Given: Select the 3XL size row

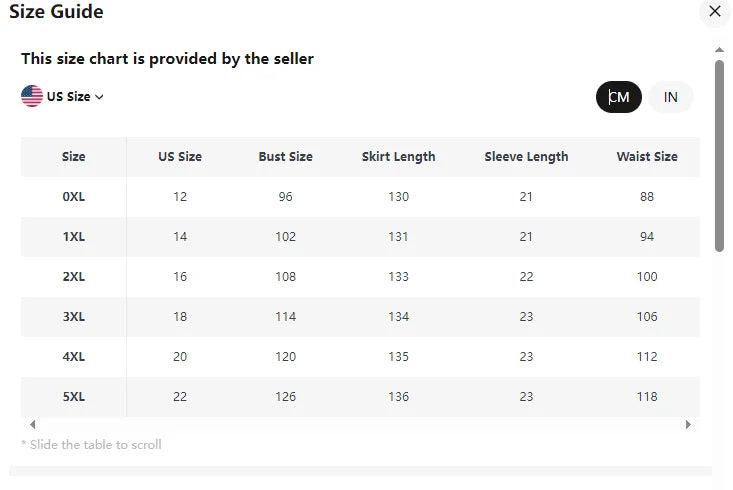Looking at the screenshot, I should [x=360, y=317].
